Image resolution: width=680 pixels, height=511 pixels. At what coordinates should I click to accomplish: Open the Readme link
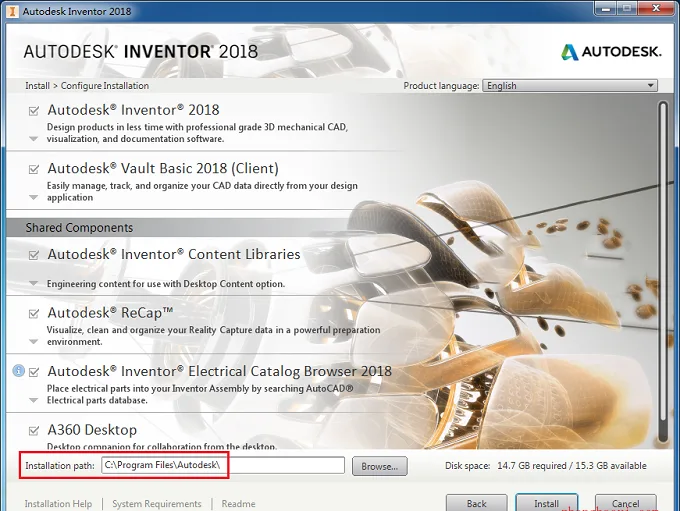click(x=238, y=504)
